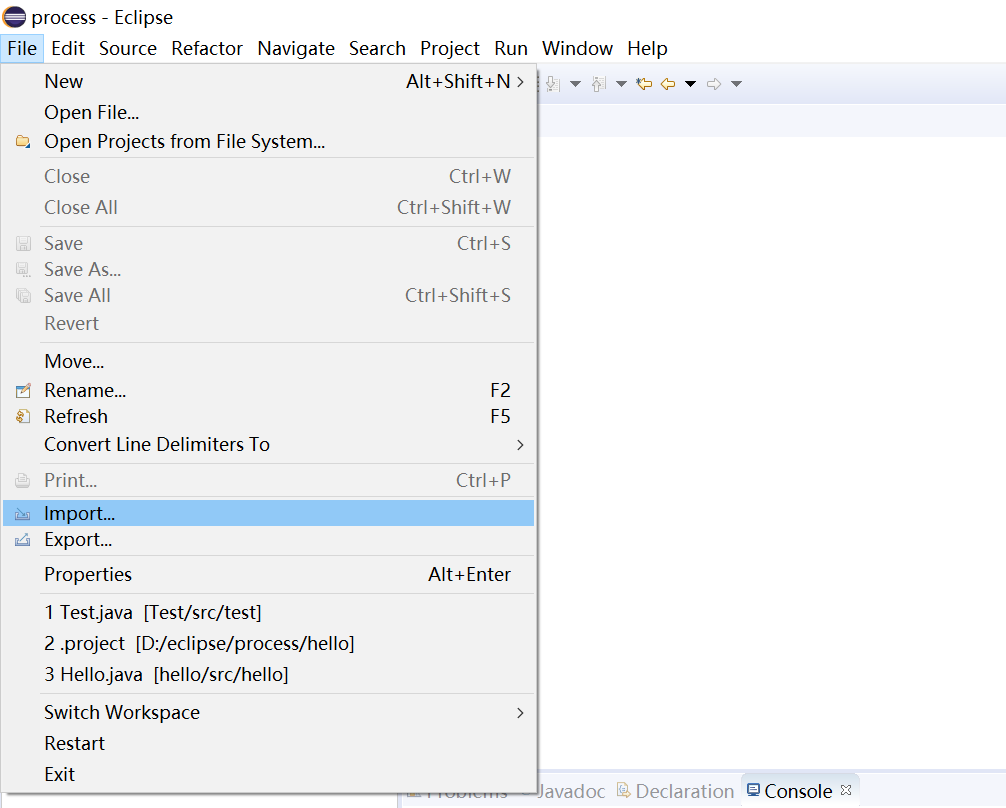This screenshot has width=1006, height=808.
Task: Choose Export... in the File menu
Action: pos(268,540)
